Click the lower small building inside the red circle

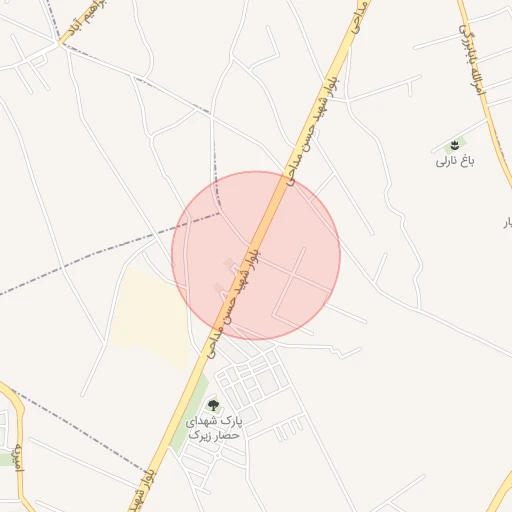click(218, 287)
